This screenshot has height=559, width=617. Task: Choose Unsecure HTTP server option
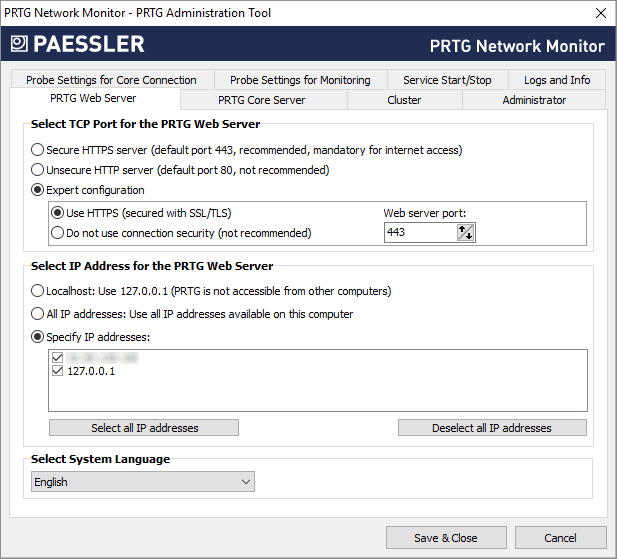tap(38, 170)
